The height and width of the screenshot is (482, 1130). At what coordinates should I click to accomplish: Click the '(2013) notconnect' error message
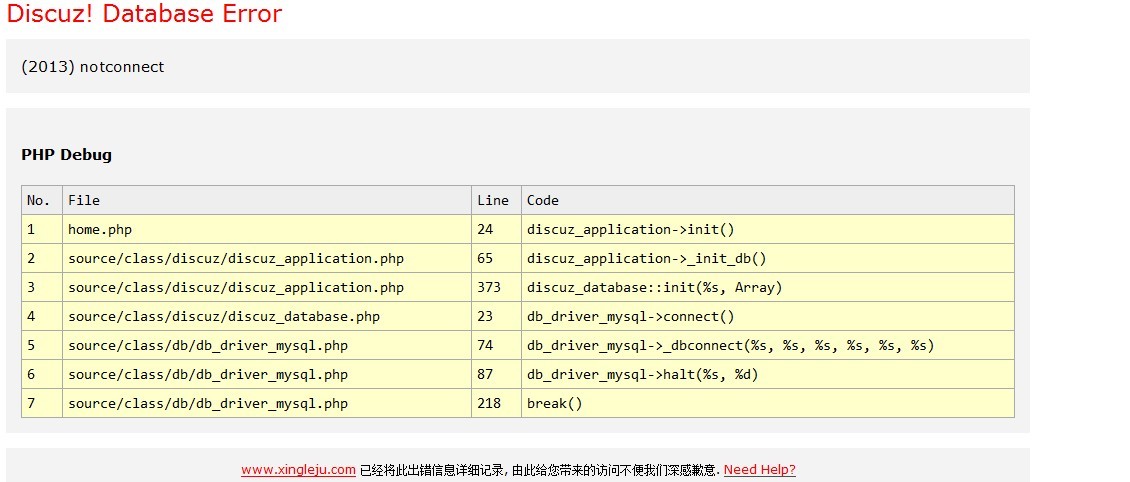point(93,67)
